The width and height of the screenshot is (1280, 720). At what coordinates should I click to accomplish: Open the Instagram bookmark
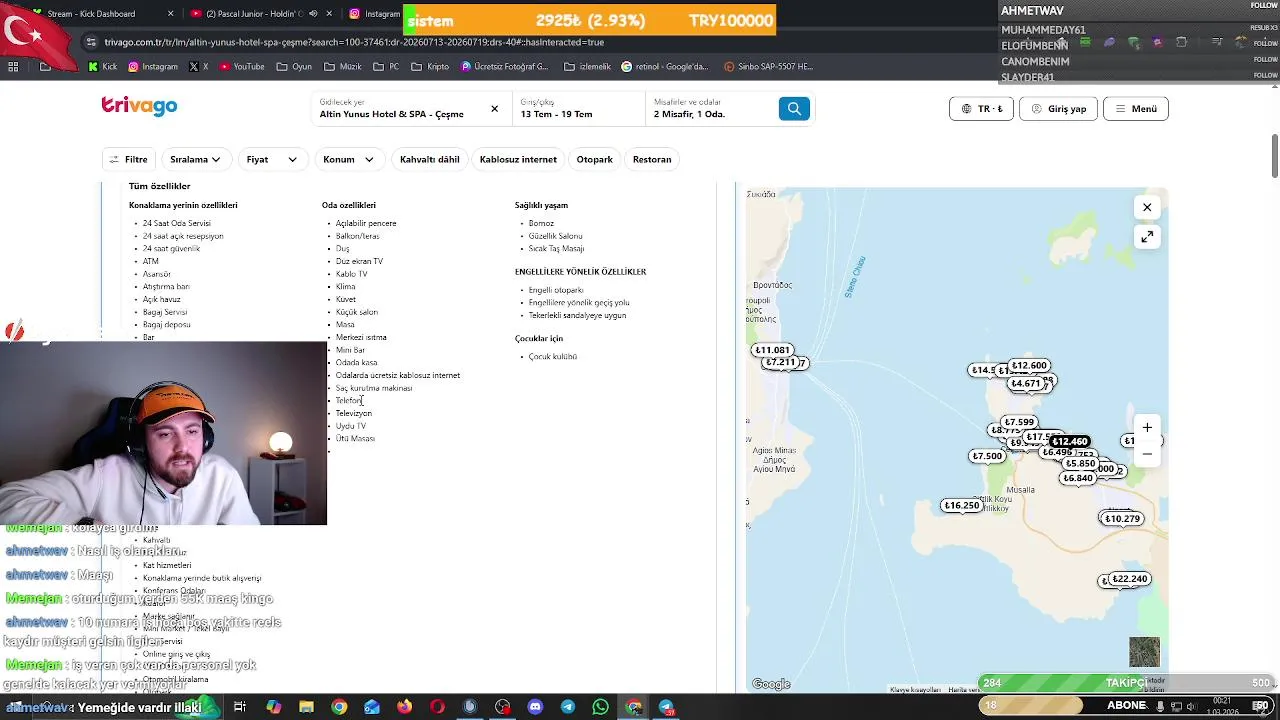pyautogui.click(x=152, y=67)
